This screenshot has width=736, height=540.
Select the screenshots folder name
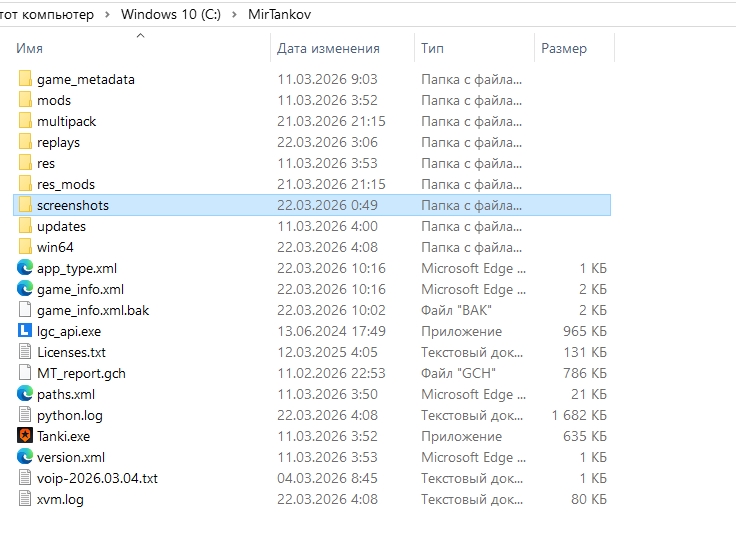(x=73, y=205)
